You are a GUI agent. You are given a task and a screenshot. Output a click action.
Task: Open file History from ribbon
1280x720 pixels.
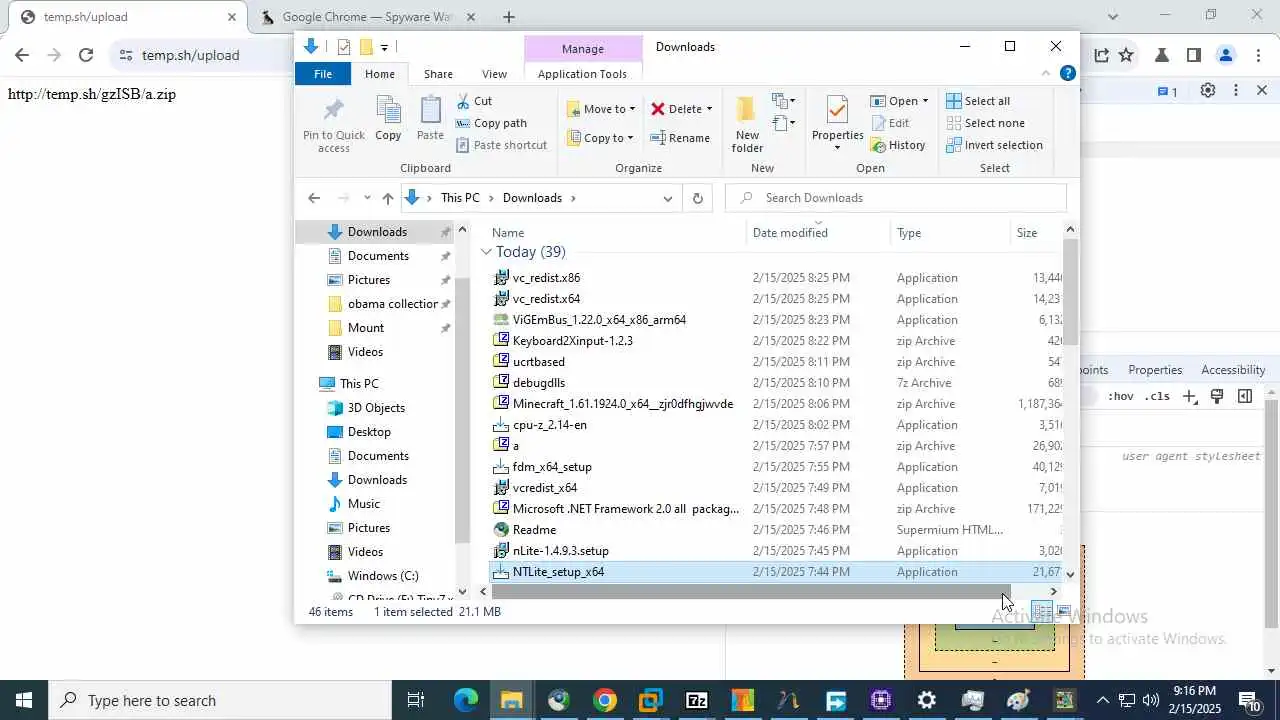pos(898,145)
